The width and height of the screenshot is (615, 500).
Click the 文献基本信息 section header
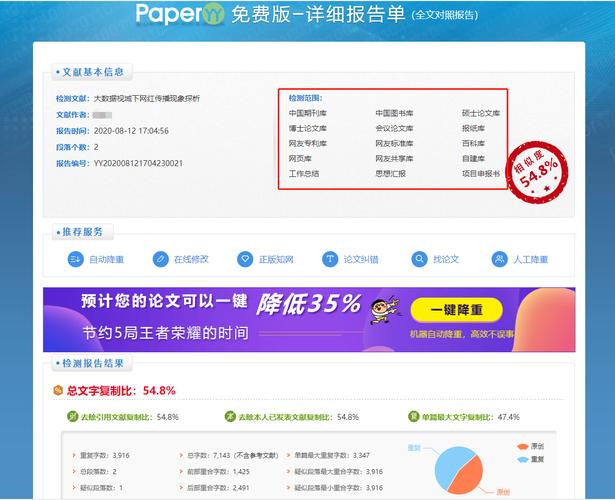[x=93, y=72]
